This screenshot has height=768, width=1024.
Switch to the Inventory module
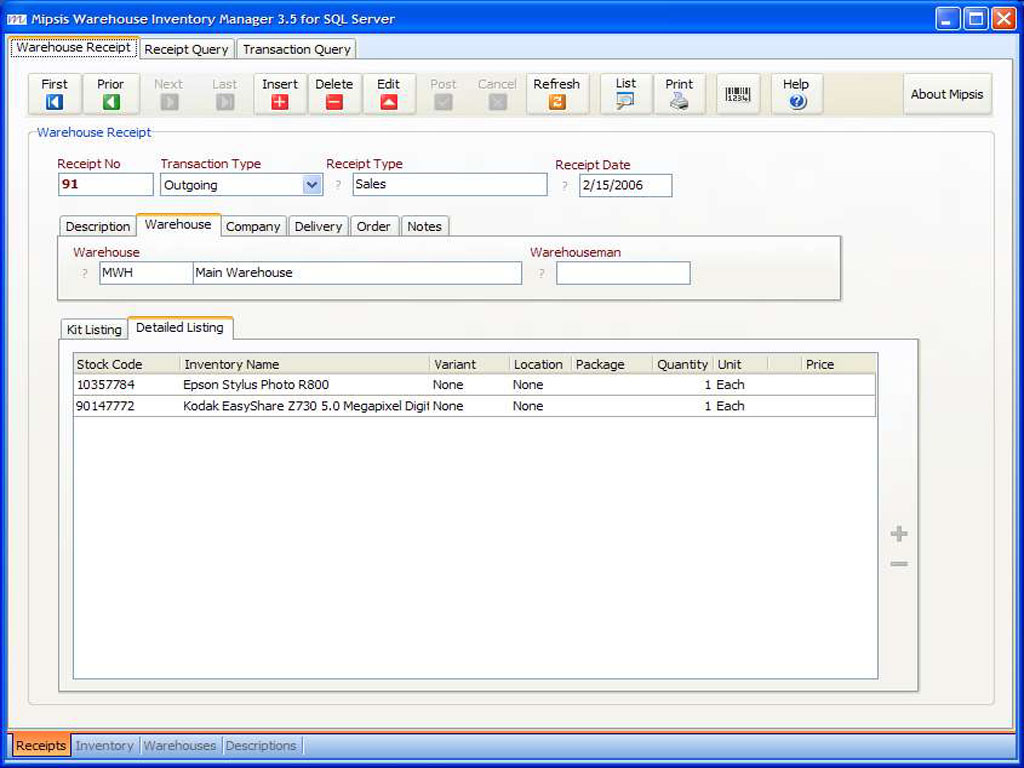point(104,746)
